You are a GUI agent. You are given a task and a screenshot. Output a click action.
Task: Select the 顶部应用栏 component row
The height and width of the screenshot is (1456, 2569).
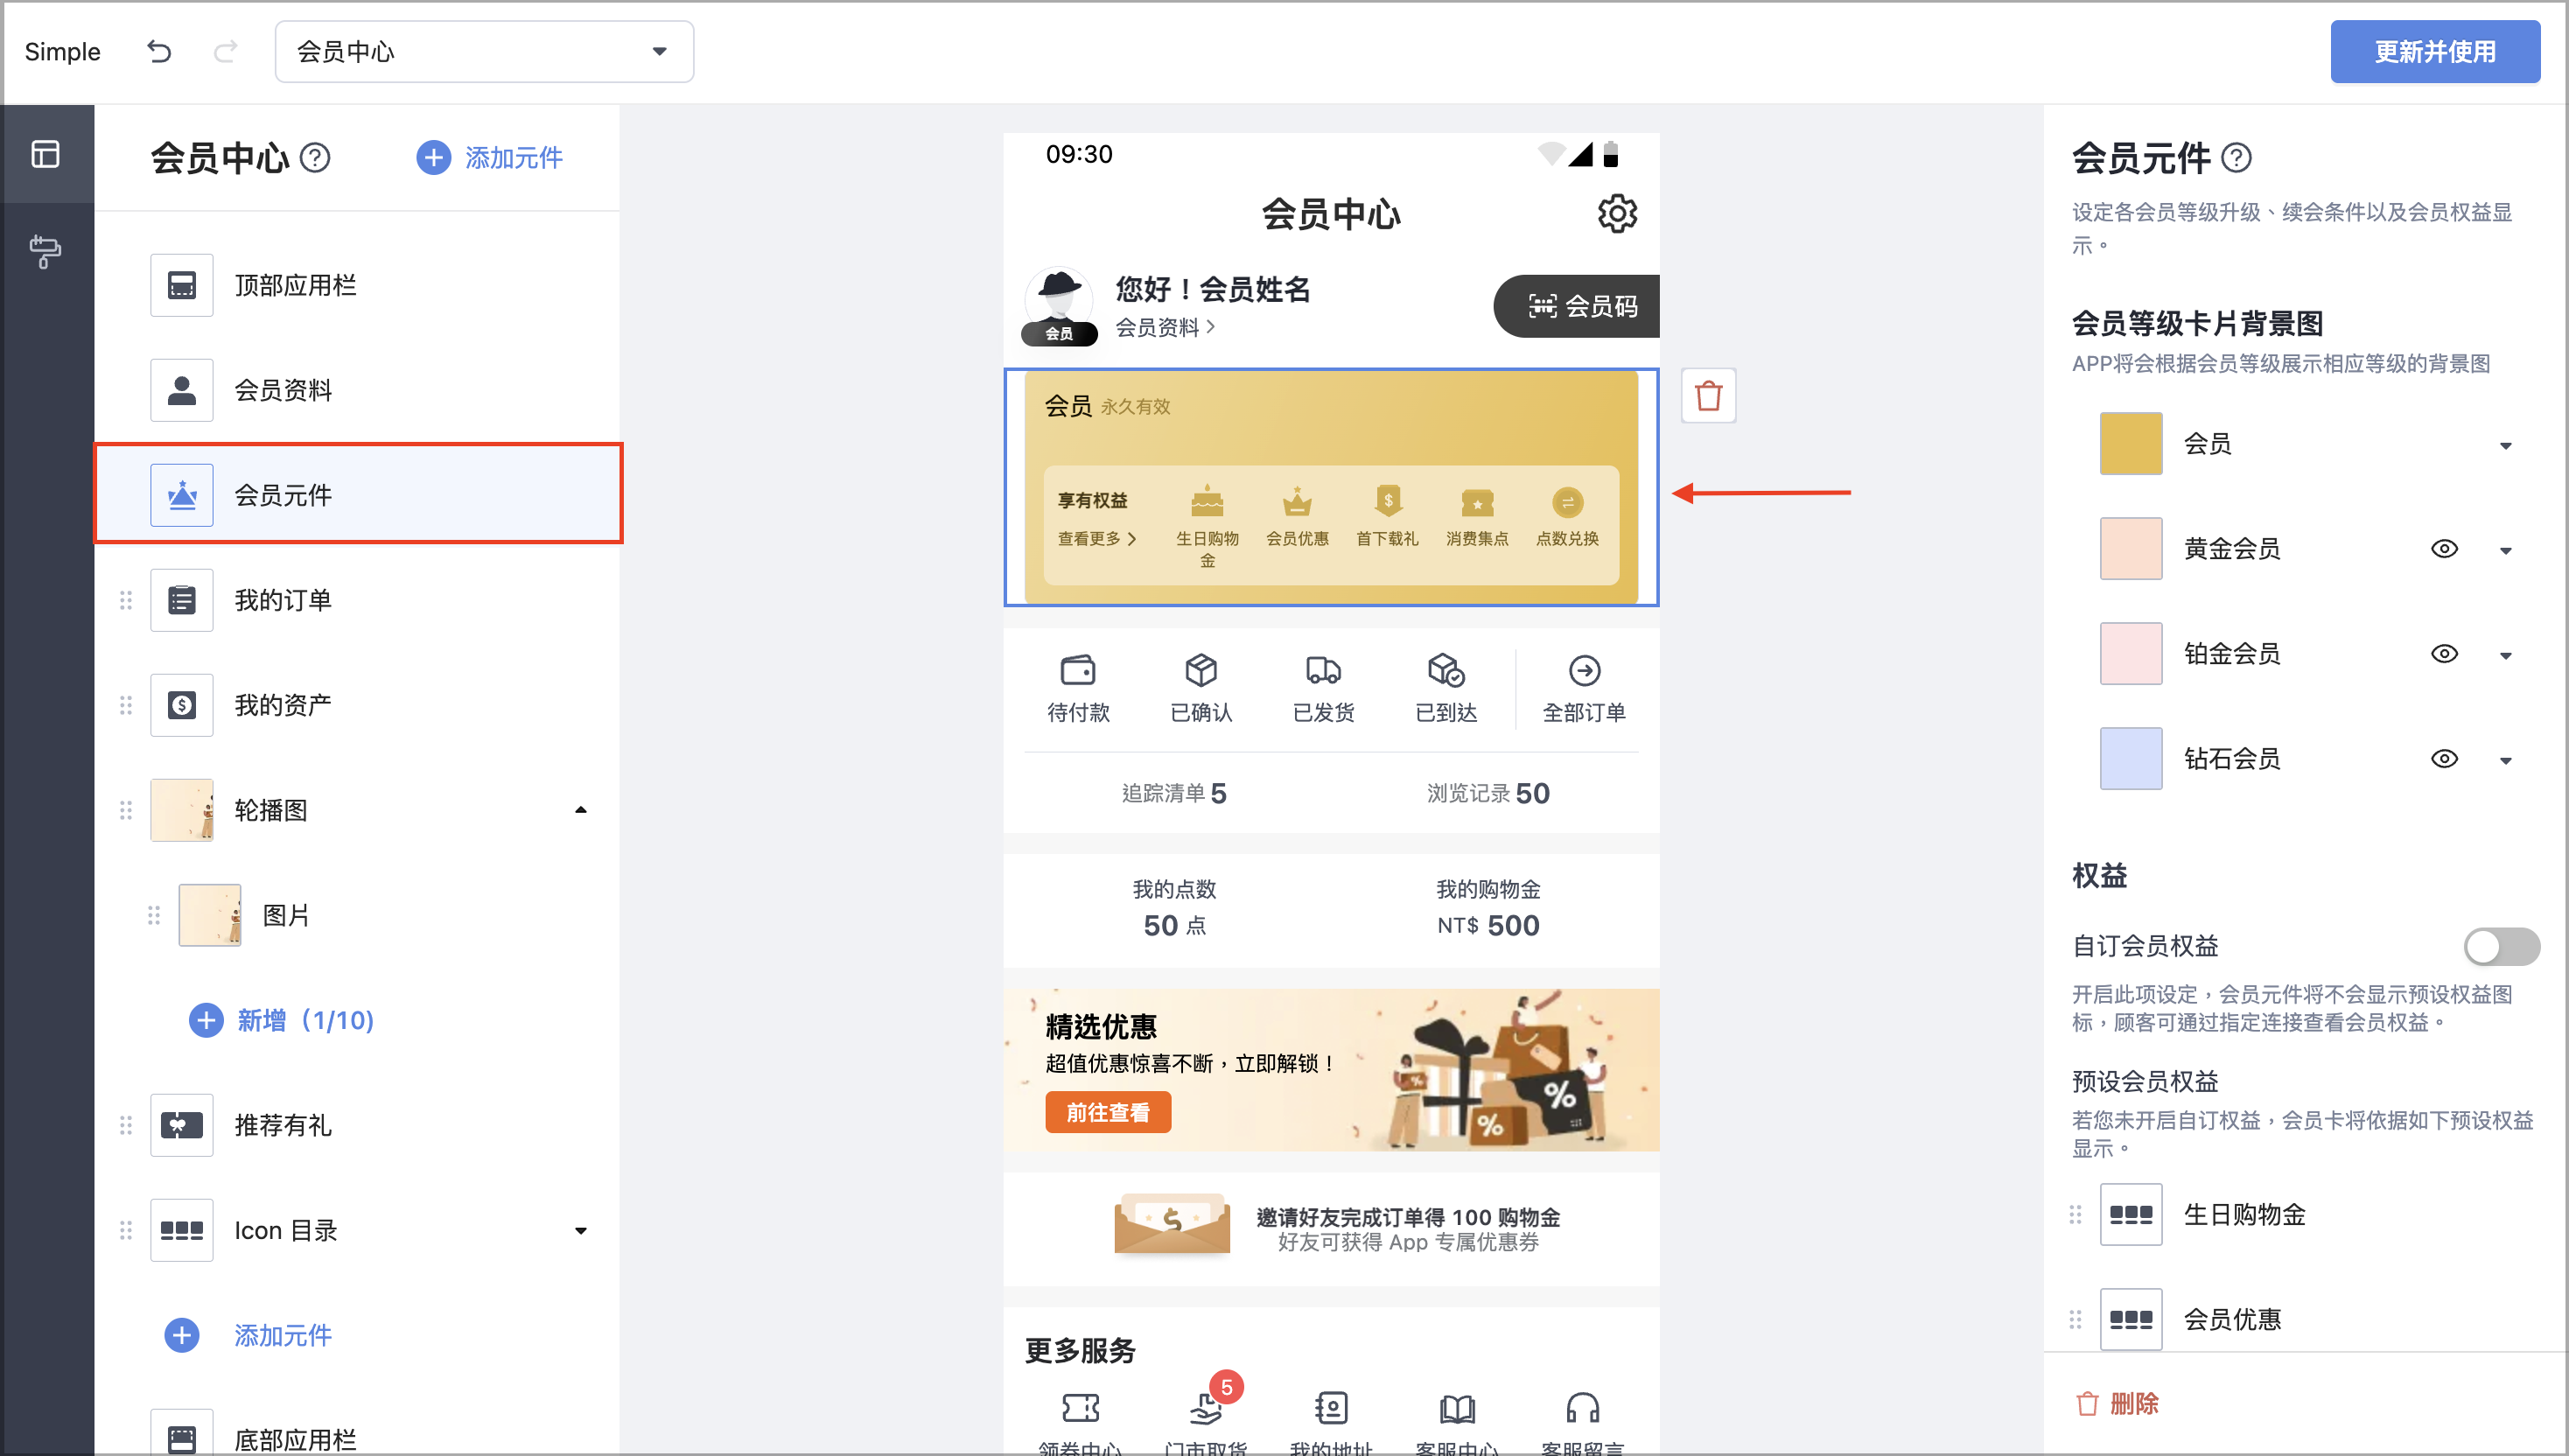click(358, 285)
